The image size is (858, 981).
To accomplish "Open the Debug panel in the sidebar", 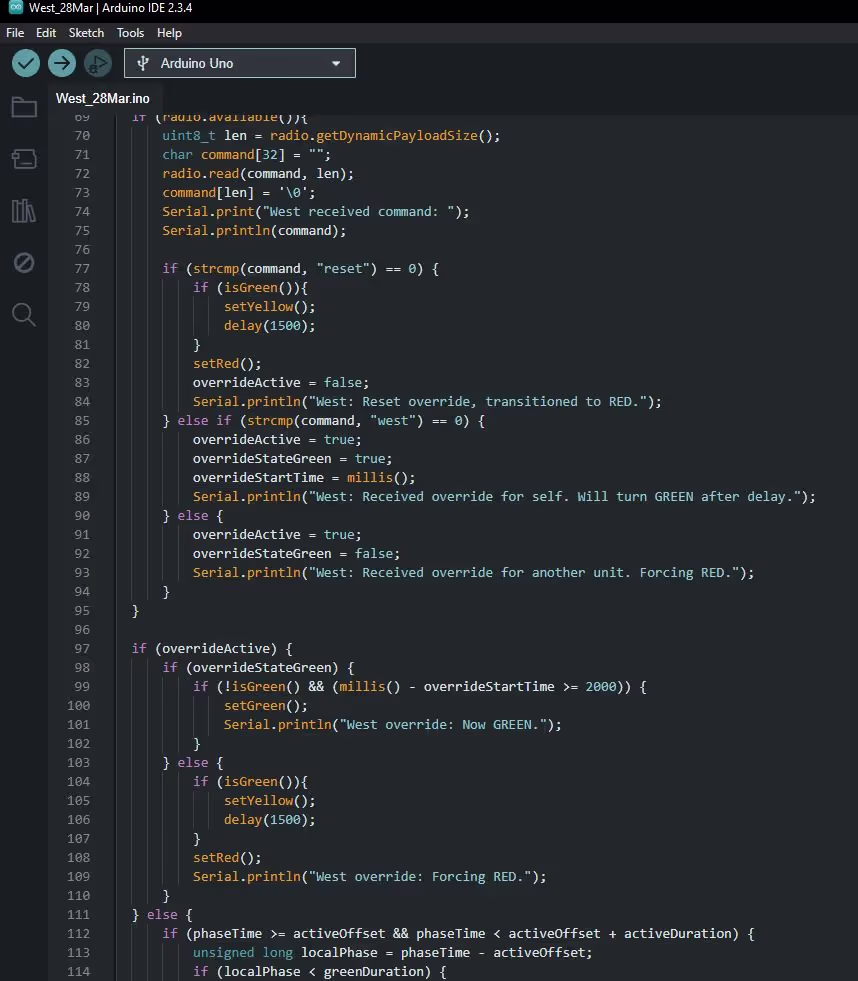I will tap(24, 263).
